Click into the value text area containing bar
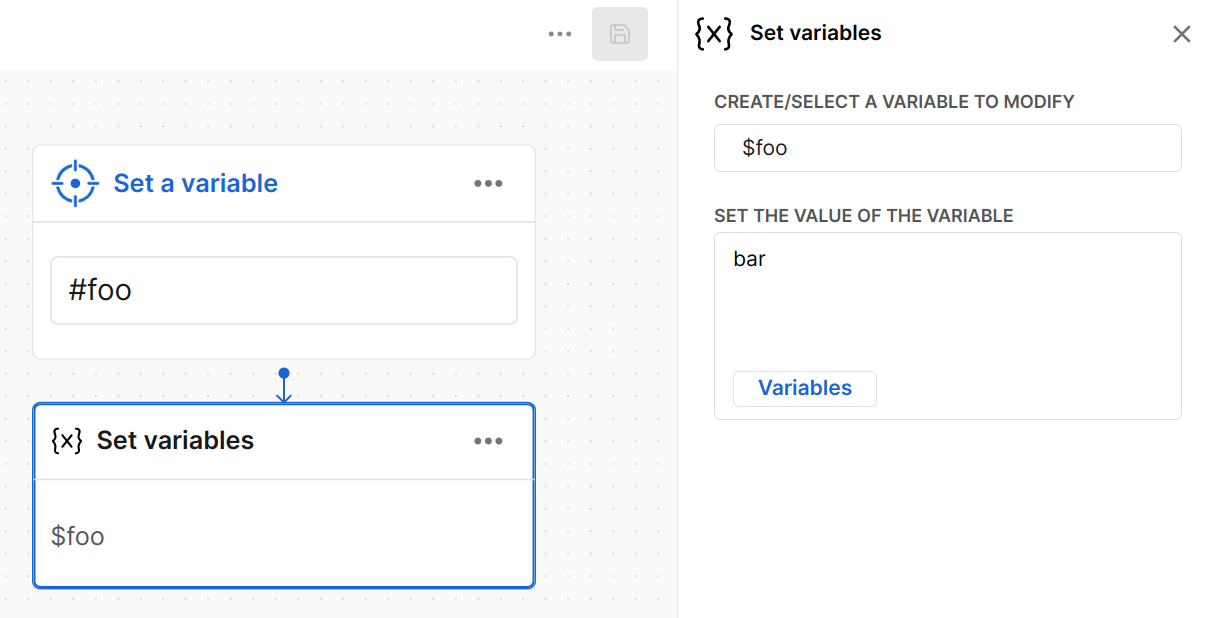1213x618 pixels. pyautogui.click(x=947, y=300)
